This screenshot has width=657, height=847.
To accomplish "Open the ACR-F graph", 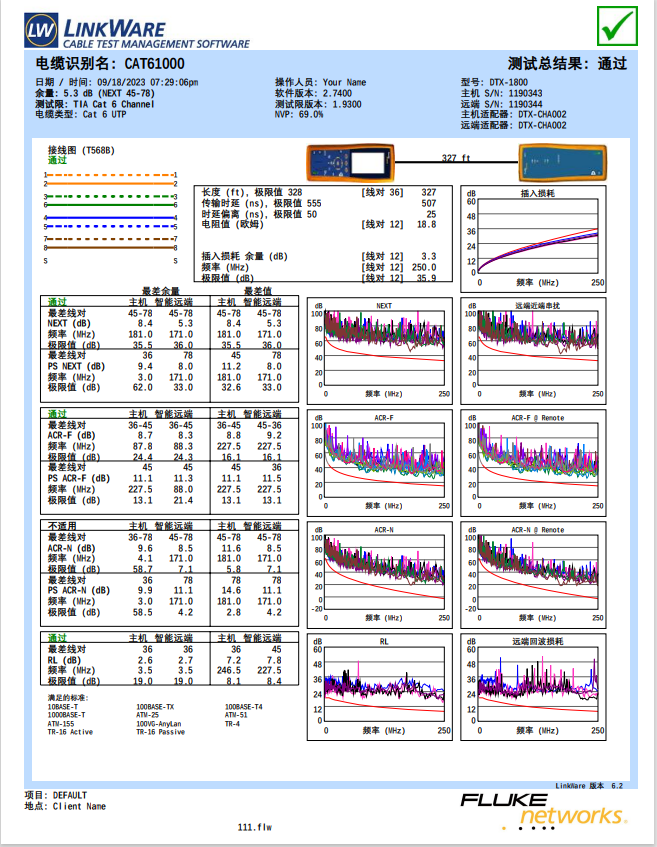I will pyautogui.click(x=380, y=462).
